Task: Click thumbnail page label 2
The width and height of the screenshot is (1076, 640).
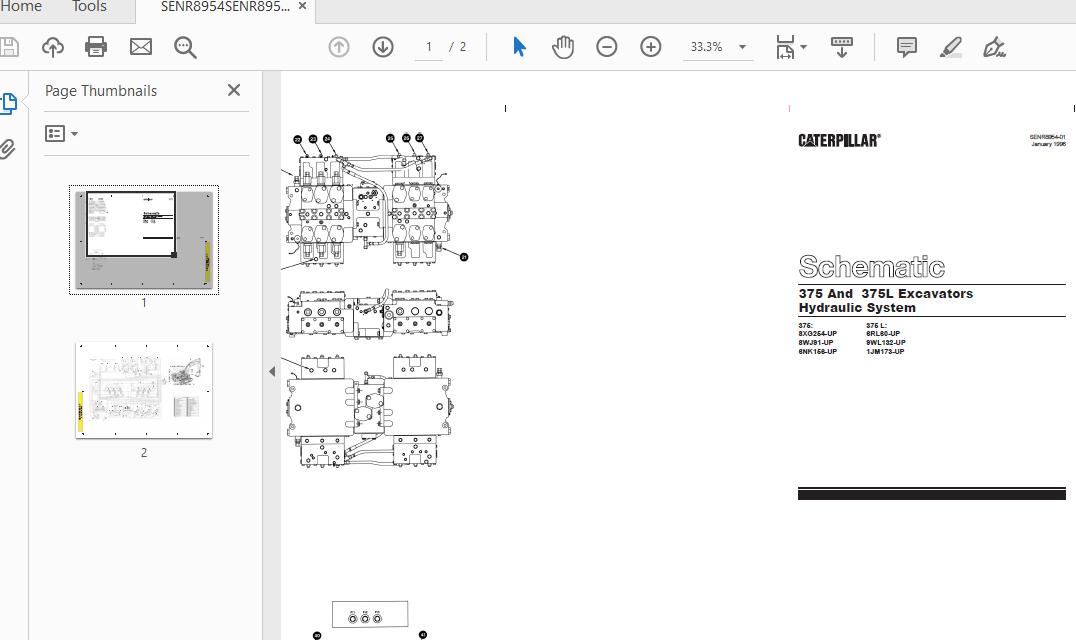Action: point(143,453)
